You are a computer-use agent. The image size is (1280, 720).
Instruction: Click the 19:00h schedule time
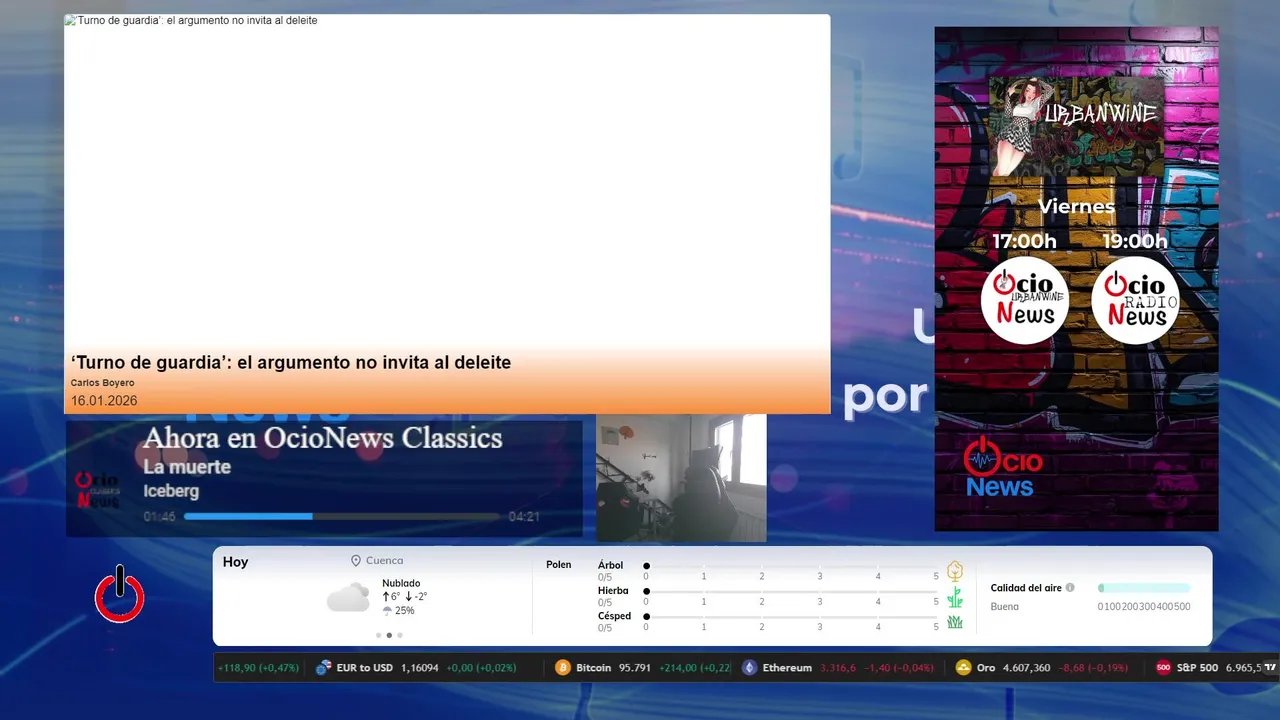(x=1135, y=241)
